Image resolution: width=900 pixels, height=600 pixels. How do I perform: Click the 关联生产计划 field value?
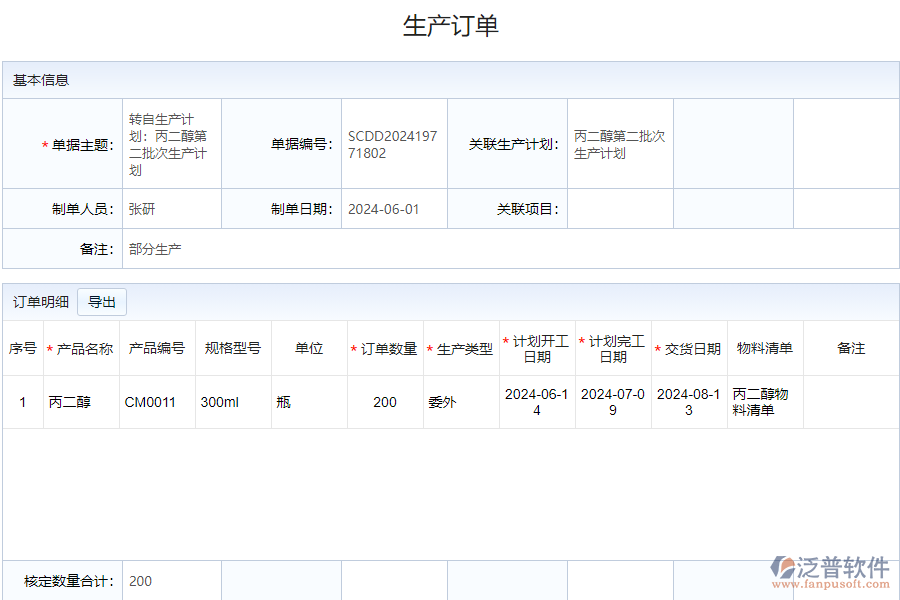[x=619, y=145]
